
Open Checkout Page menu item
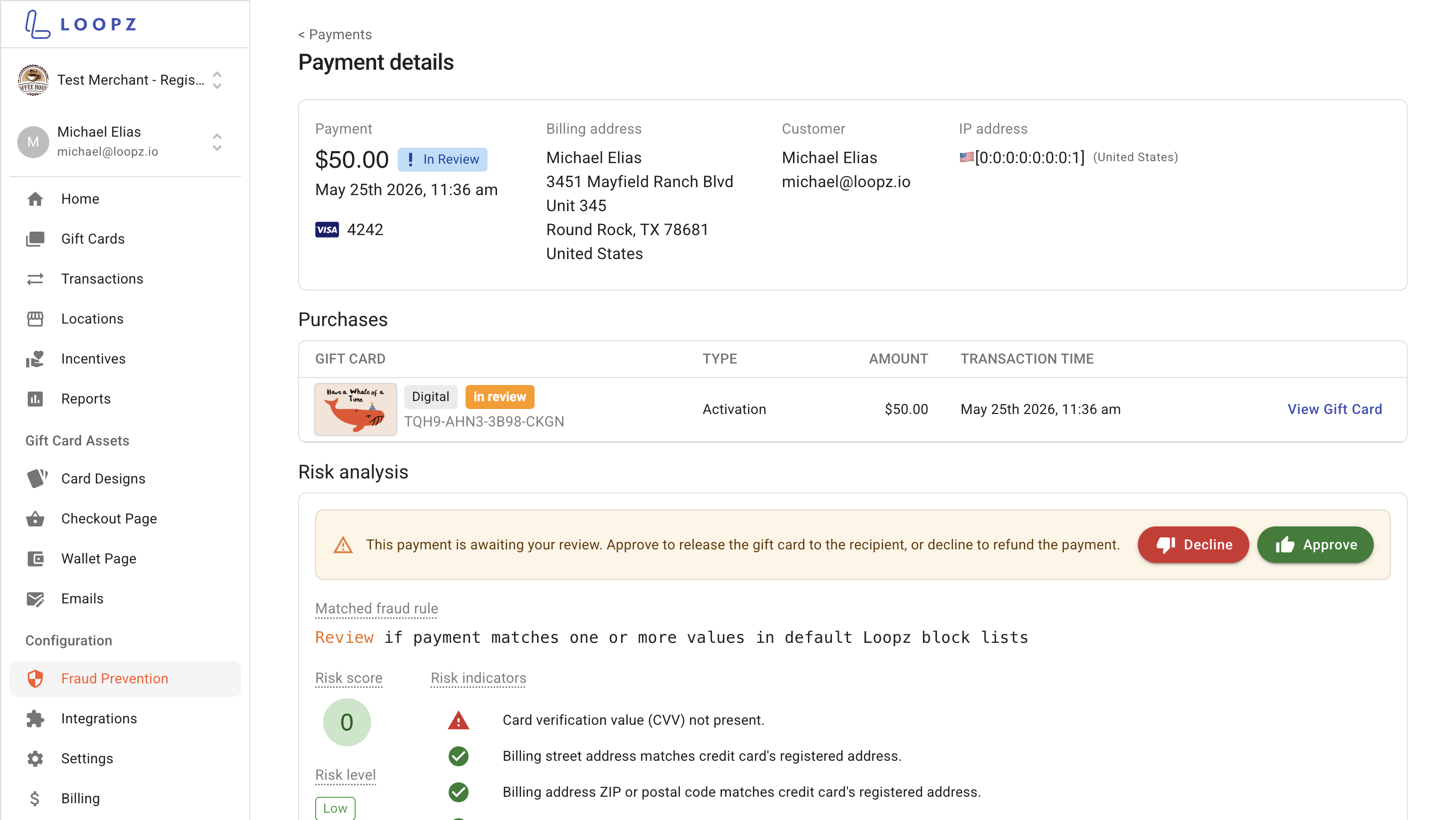point(125,519)
